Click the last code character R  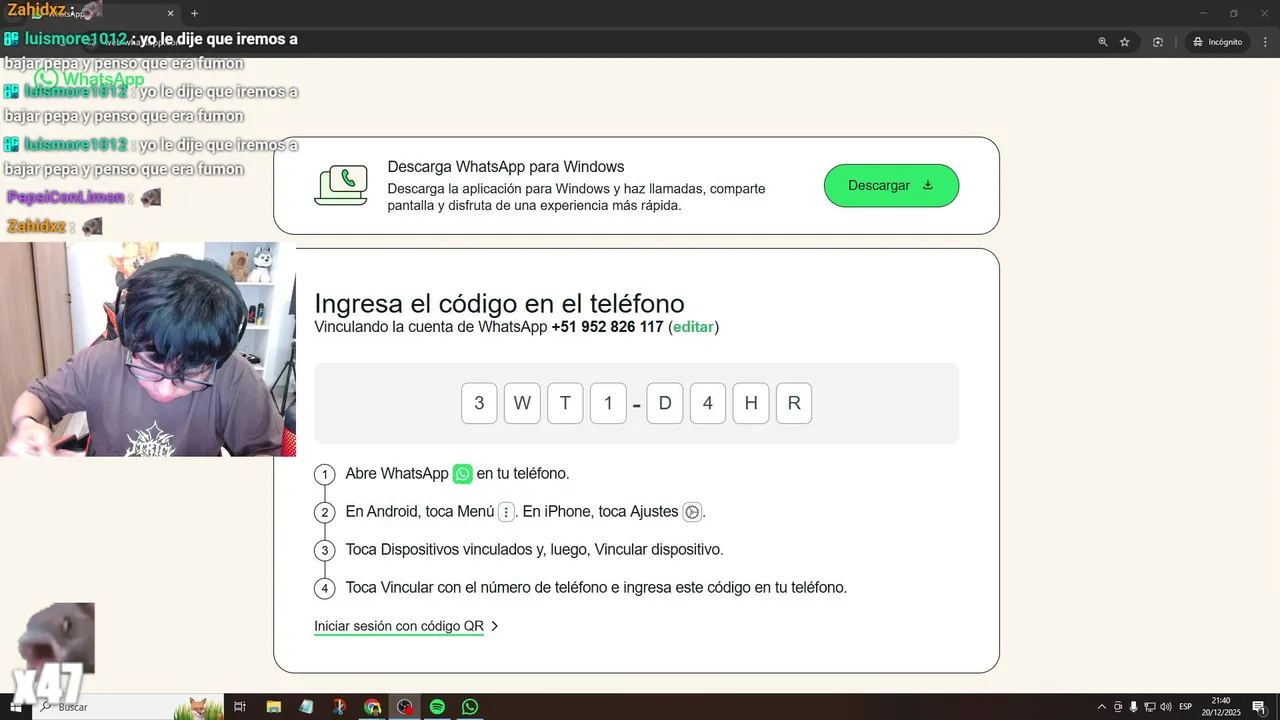click(x=794, y=403)
